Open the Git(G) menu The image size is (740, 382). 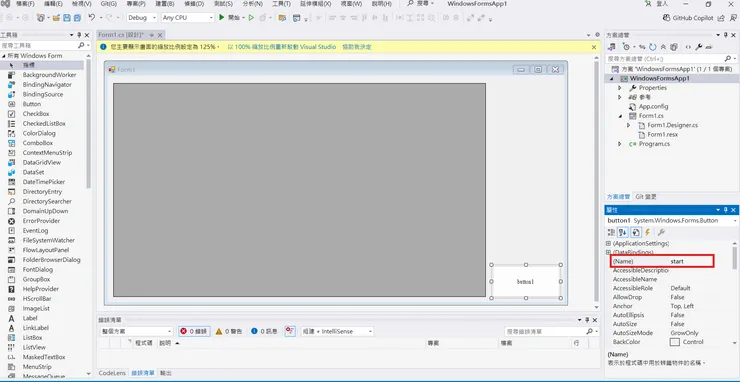tap(109, 4)
